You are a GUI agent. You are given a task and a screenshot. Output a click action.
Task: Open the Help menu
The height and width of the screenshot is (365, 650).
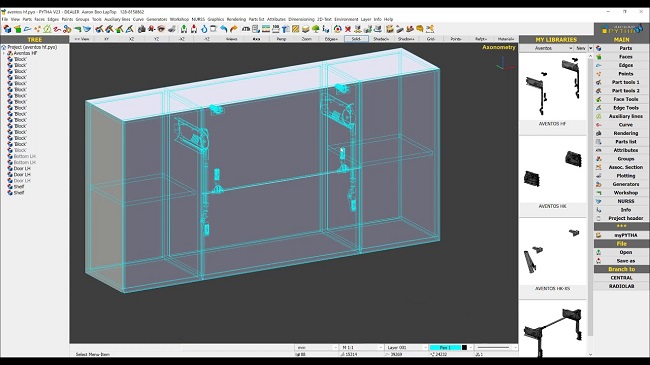pyautogui.click(x=388, y=19)
